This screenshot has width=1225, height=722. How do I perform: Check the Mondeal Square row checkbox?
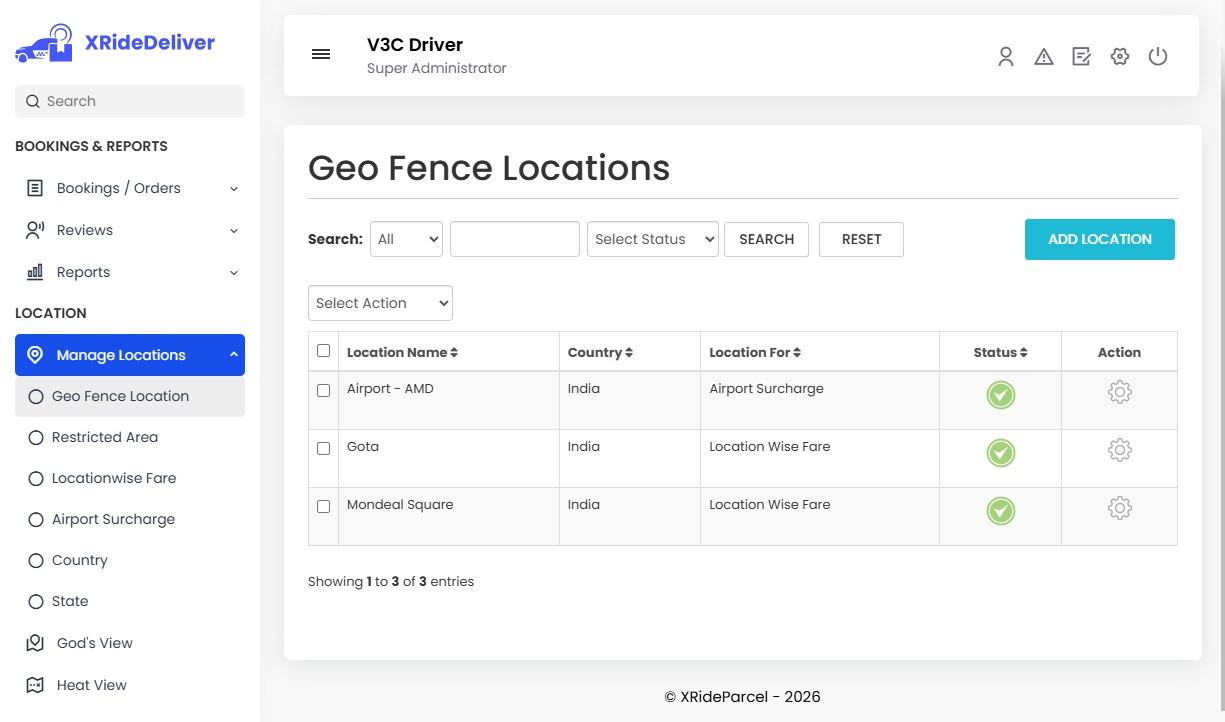[323, 505]
